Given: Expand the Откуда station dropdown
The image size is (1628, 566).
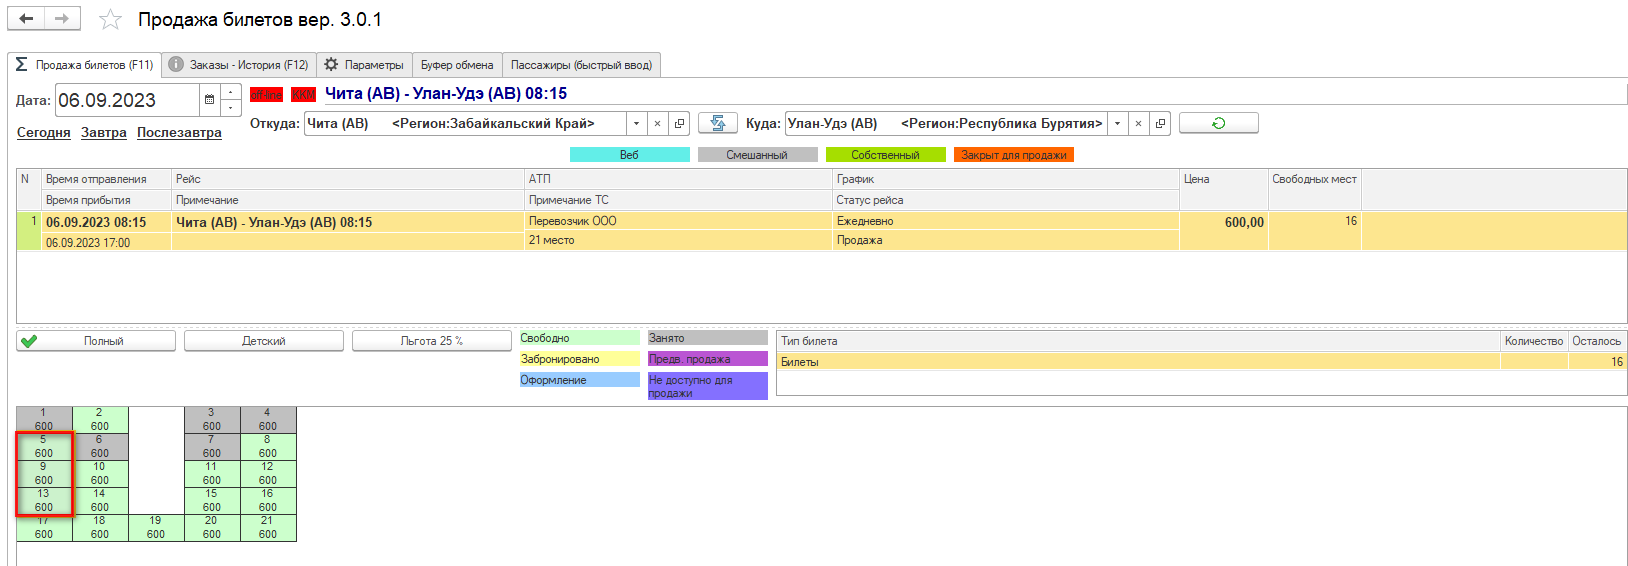Looking at the screenshot, I should pyautogui.click(x=636, y=124).
